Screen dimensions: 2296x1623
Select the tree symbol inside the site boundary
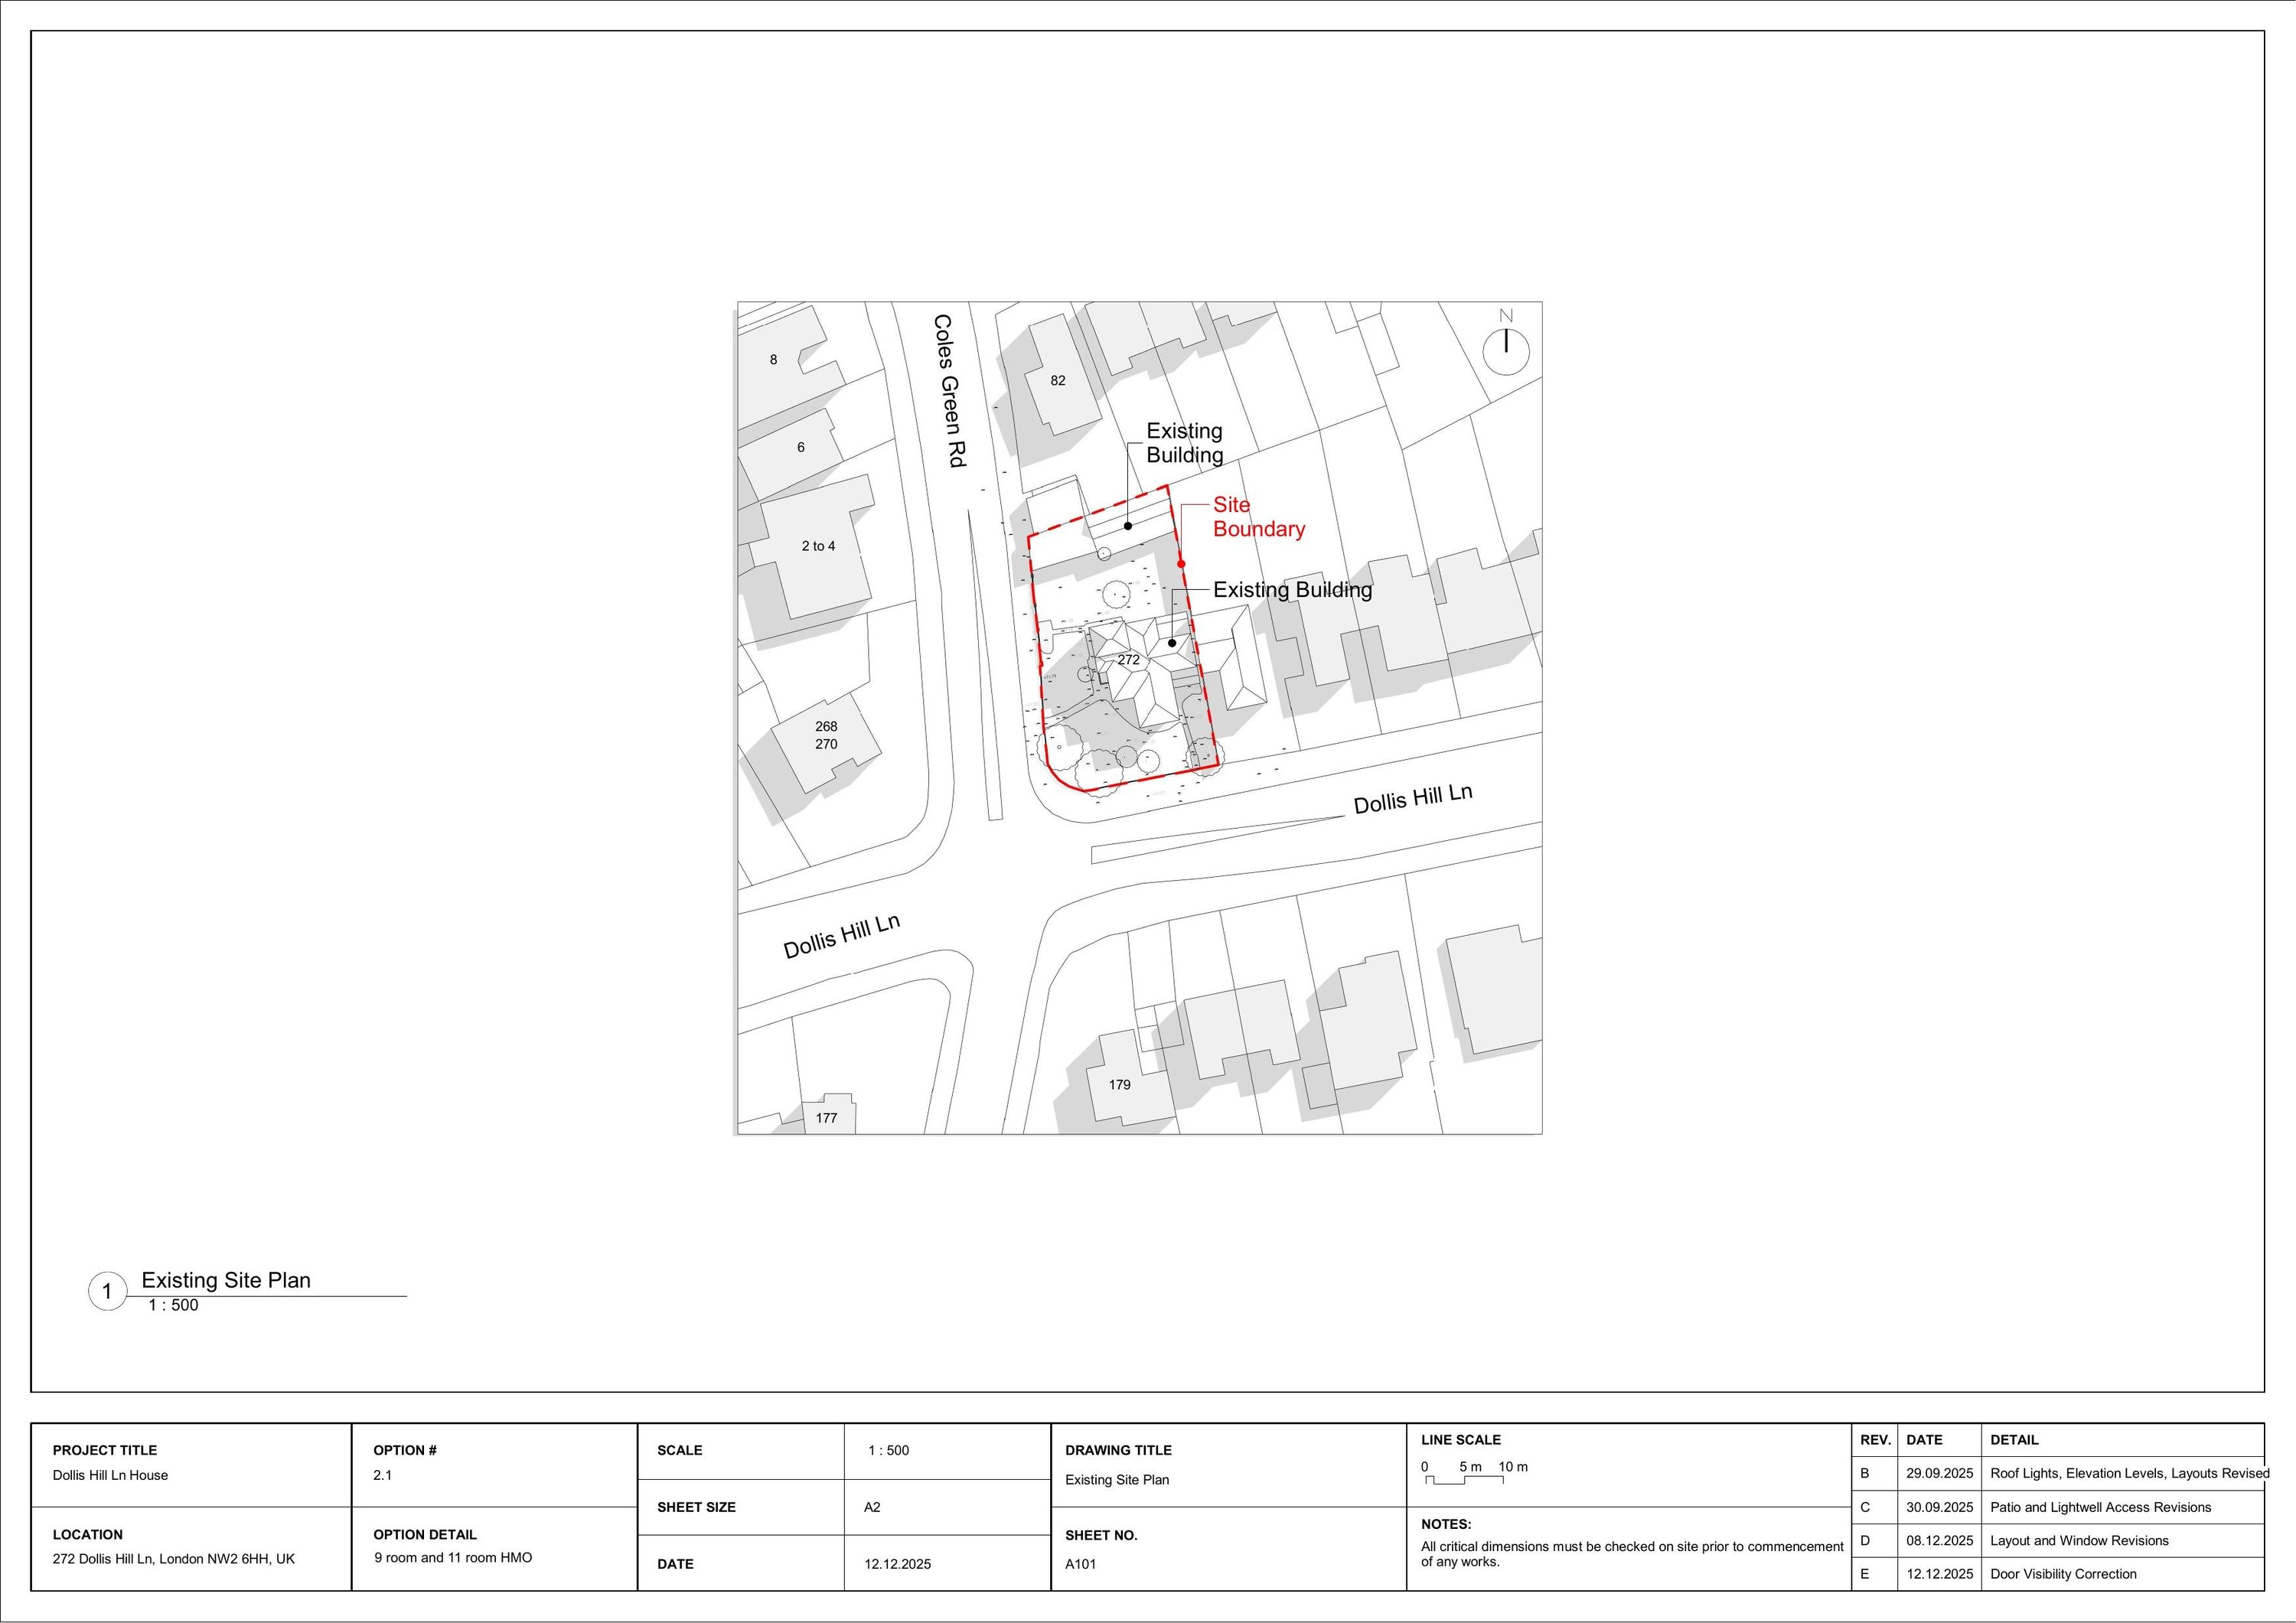click(x=1116, y=595)
